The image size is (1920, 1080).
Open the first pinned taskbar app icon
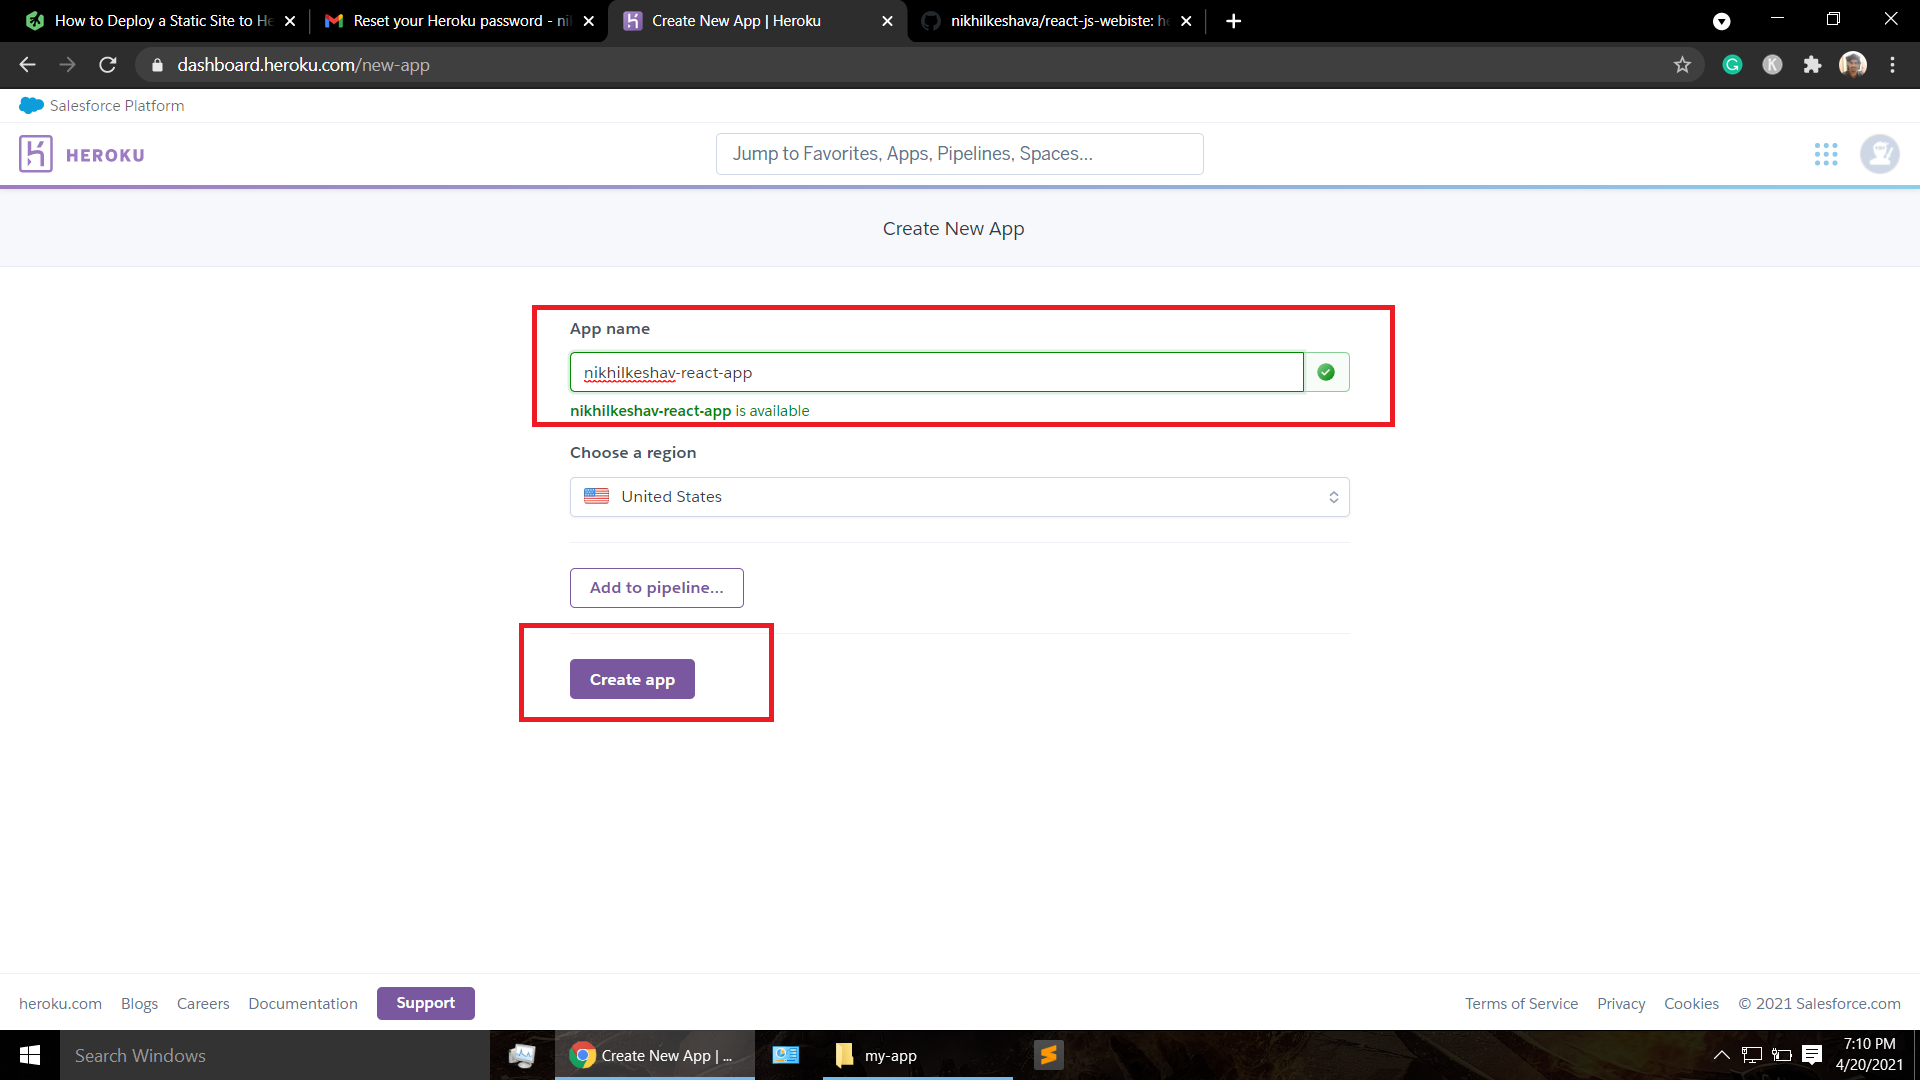(x=521, y=1055)
